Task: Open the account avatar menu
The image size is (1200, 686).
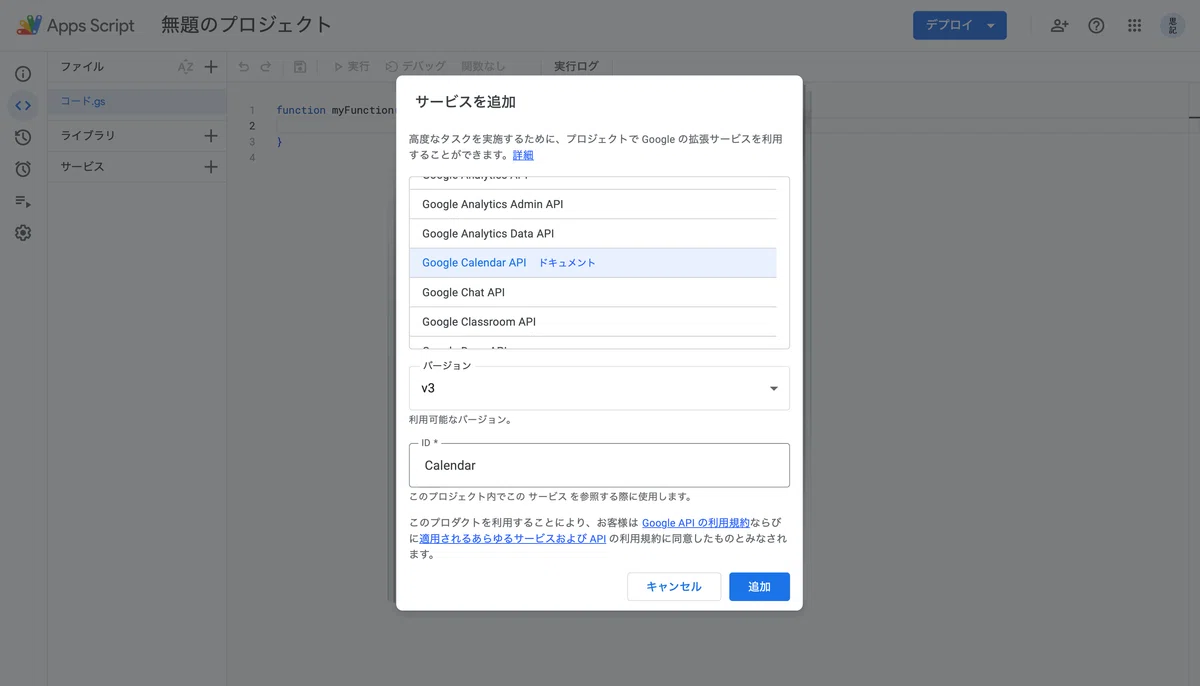Action: [x=1172, y=26]
